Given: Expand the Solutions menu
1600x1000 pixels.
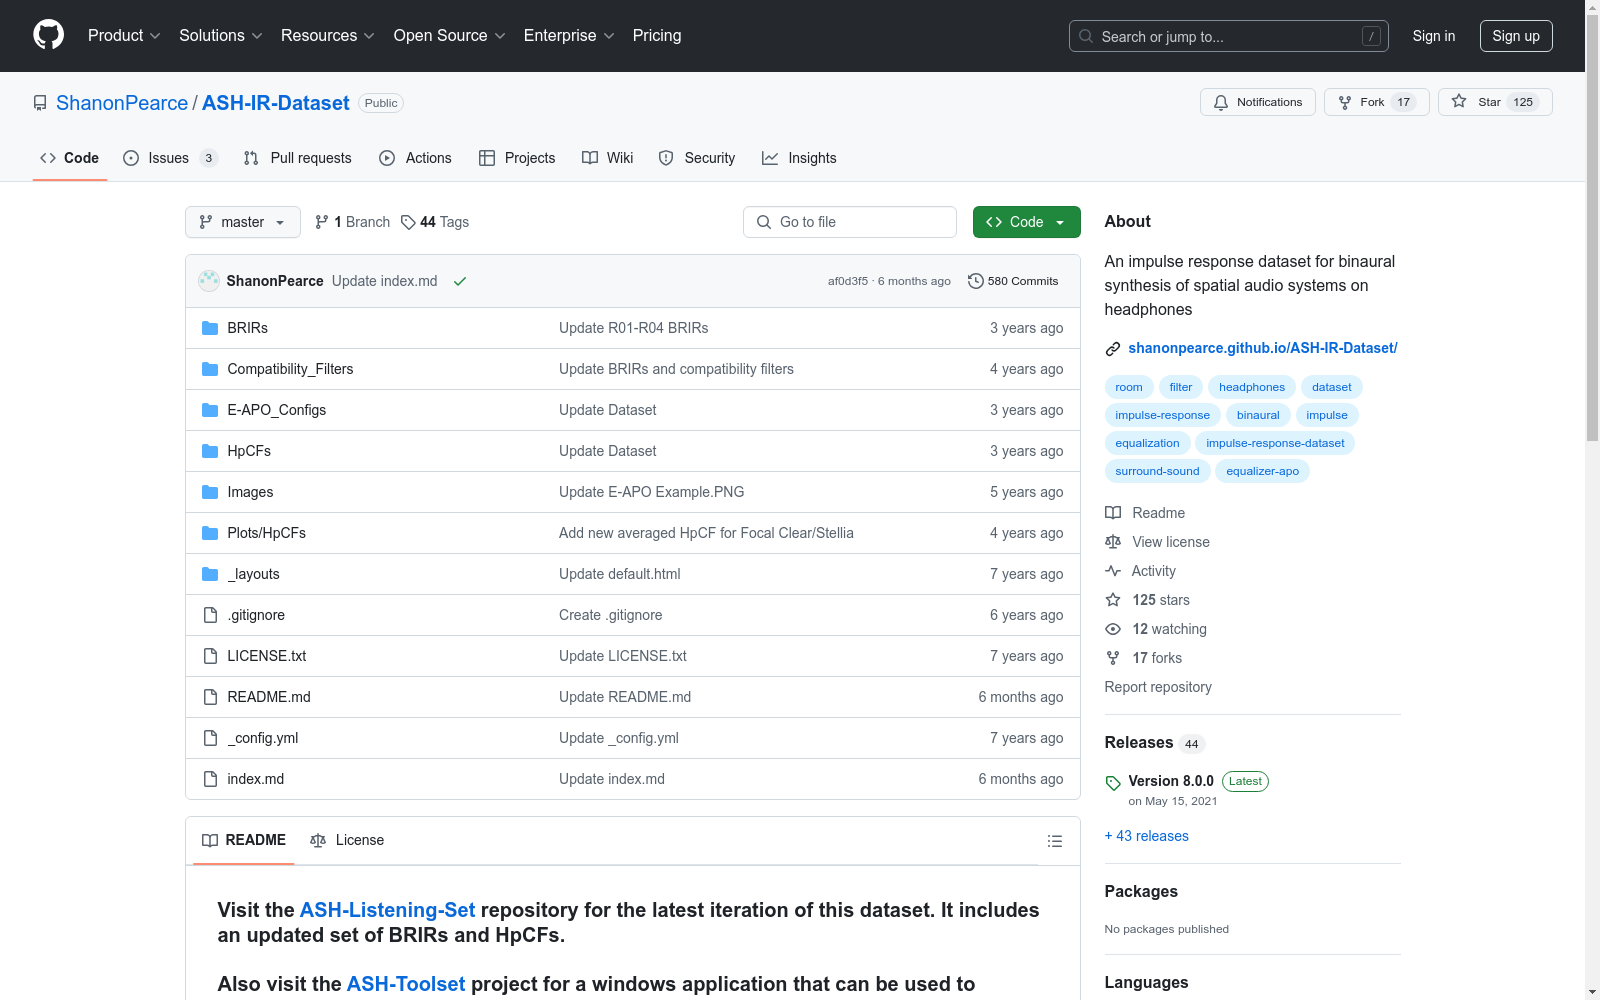Looking at the screenshot, I should tap(220, 35).
